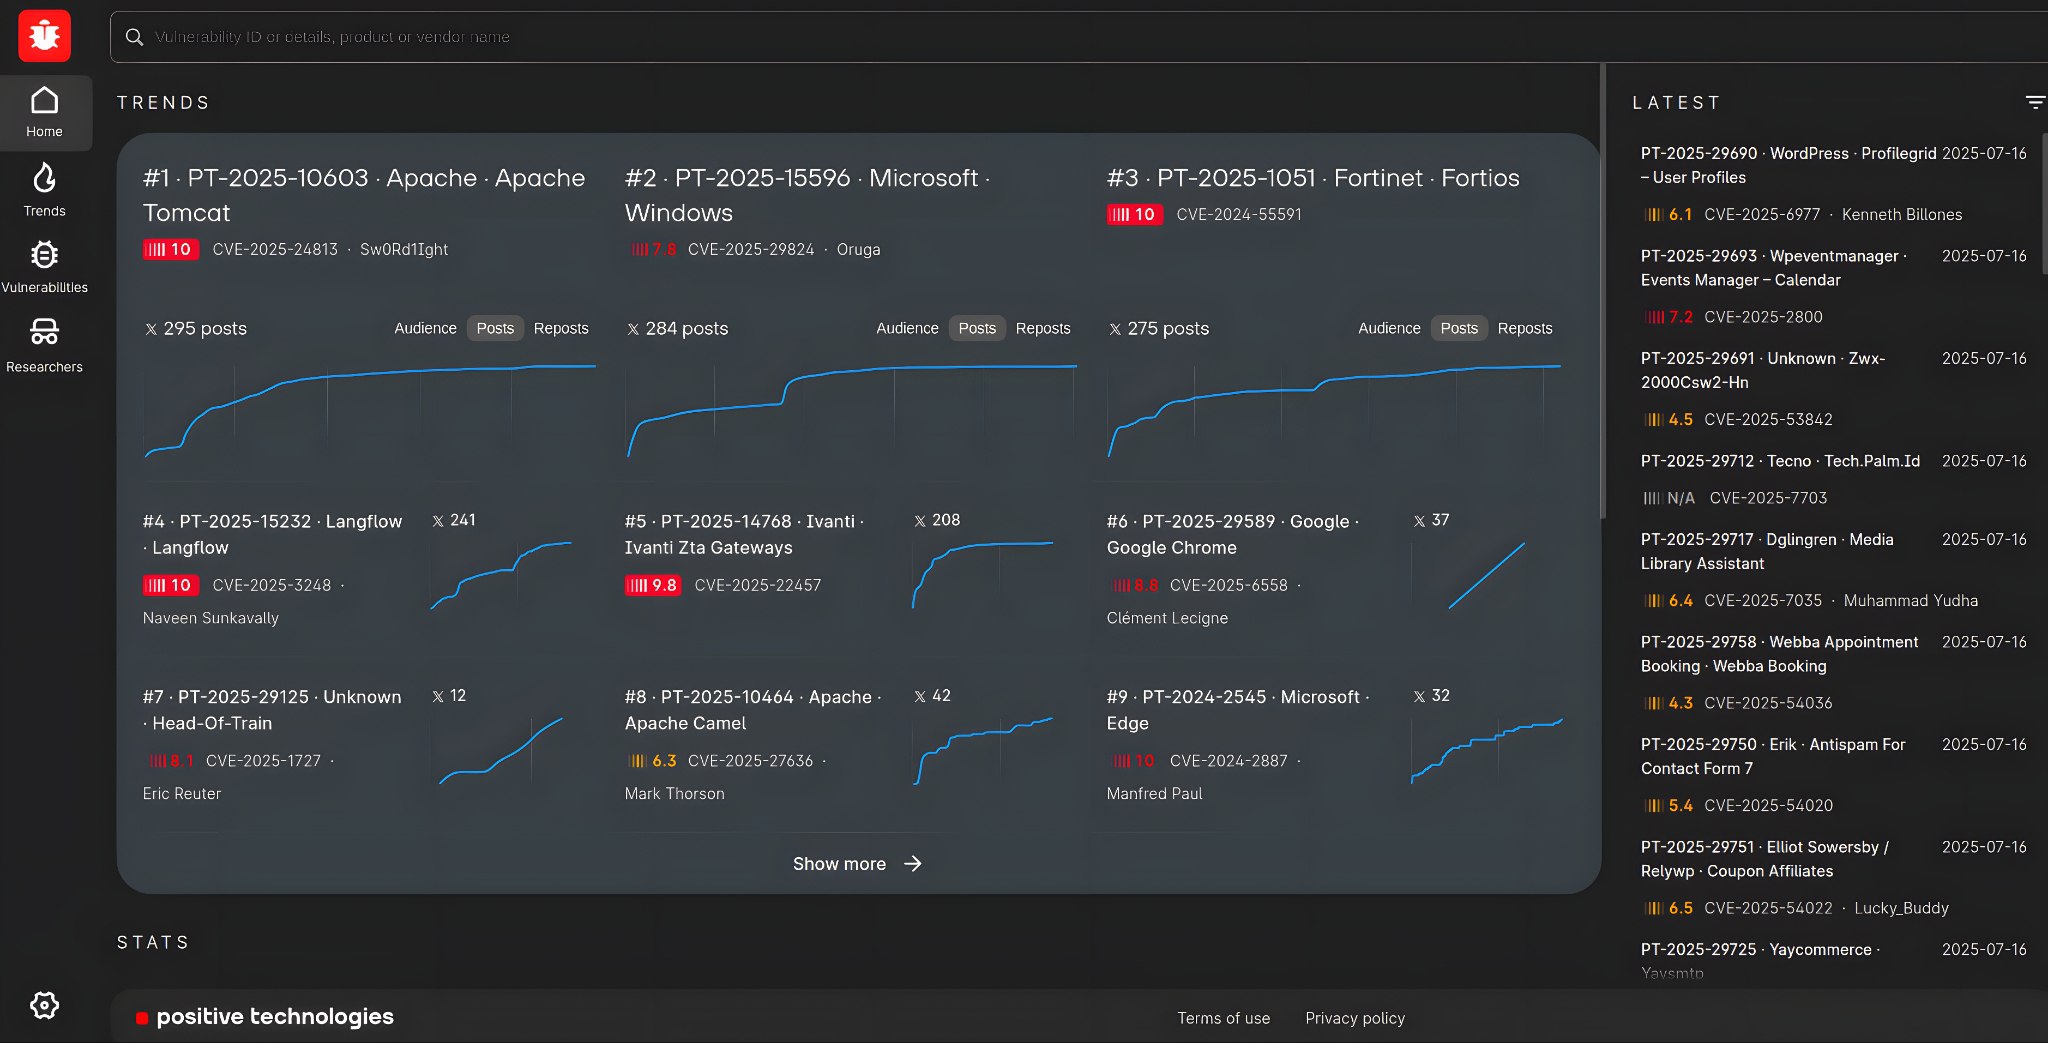The height and width of the screenshot is (1043, 2048).
Task: Click the Latest panel scrollbar
Action: pos(2045,205)
